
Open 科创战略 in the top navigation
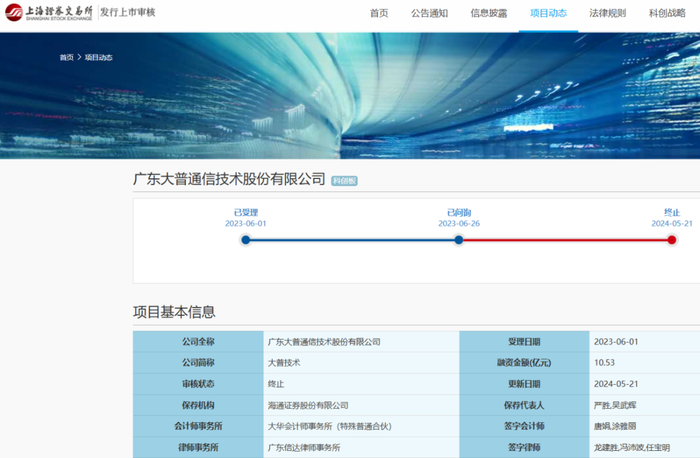[667, 13]
